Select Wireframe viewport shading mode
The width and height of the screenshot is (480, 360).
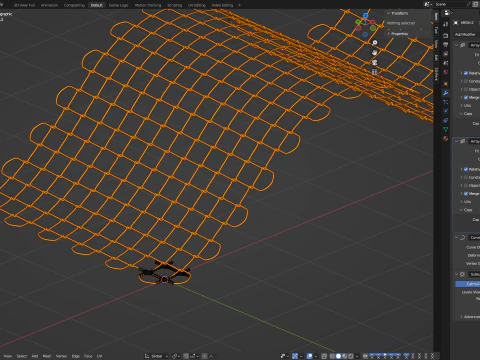pyautogui.click(x=332, y=356)
